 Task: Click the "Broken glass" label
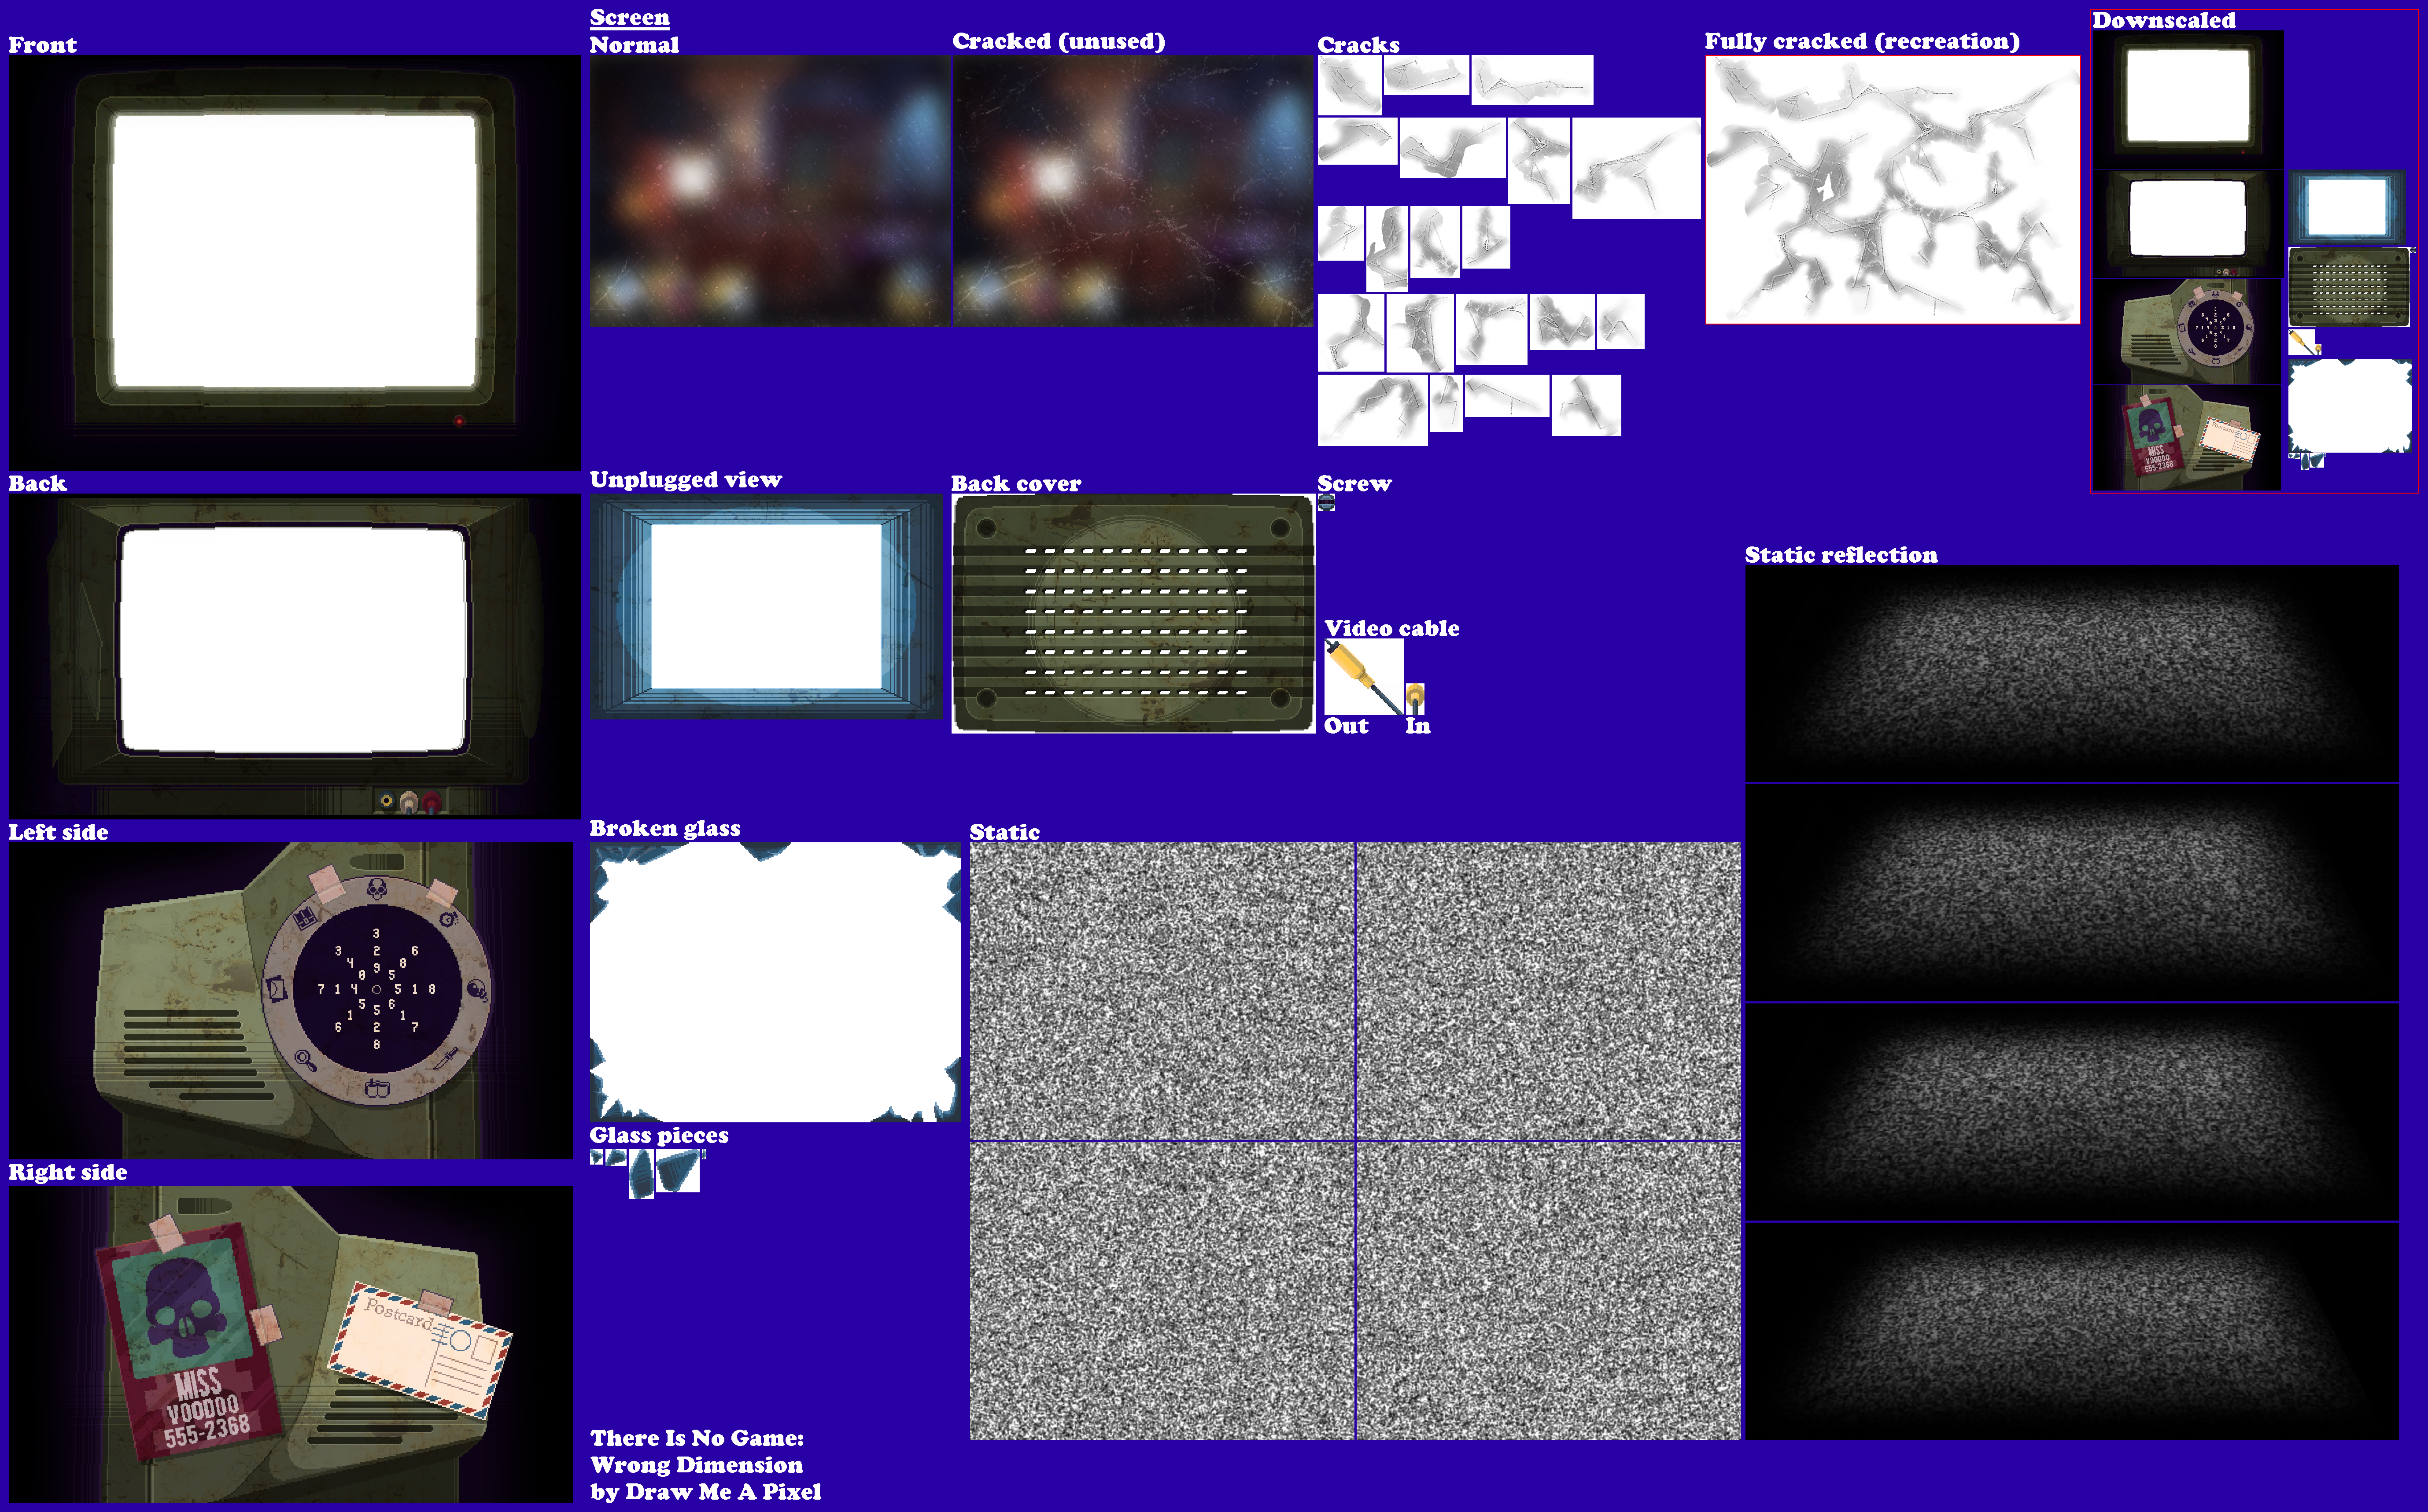coord(665,828)
